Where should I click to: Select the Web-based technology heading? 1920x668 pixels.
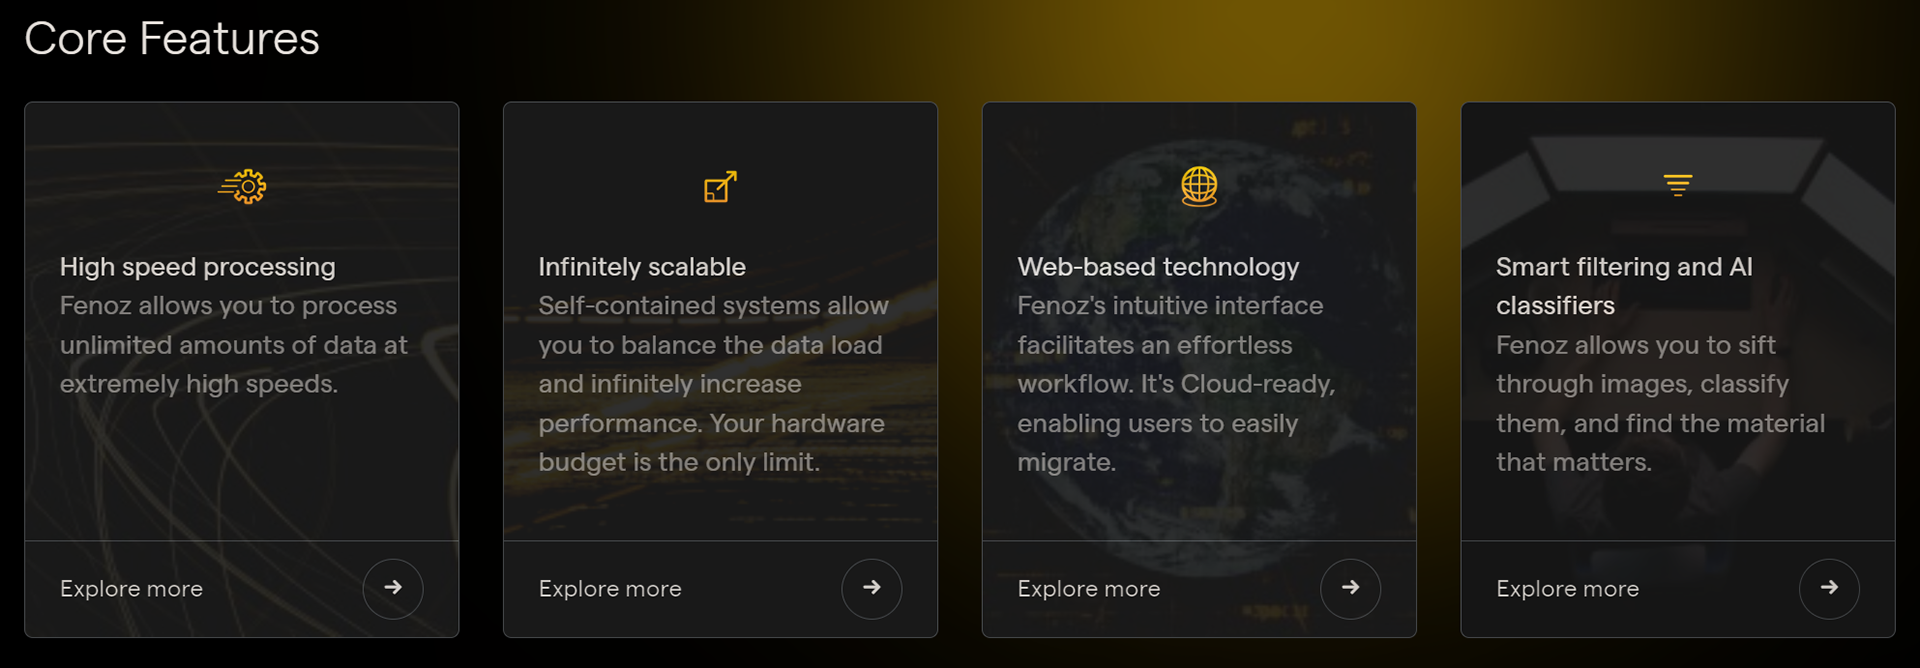(1158, 267)
